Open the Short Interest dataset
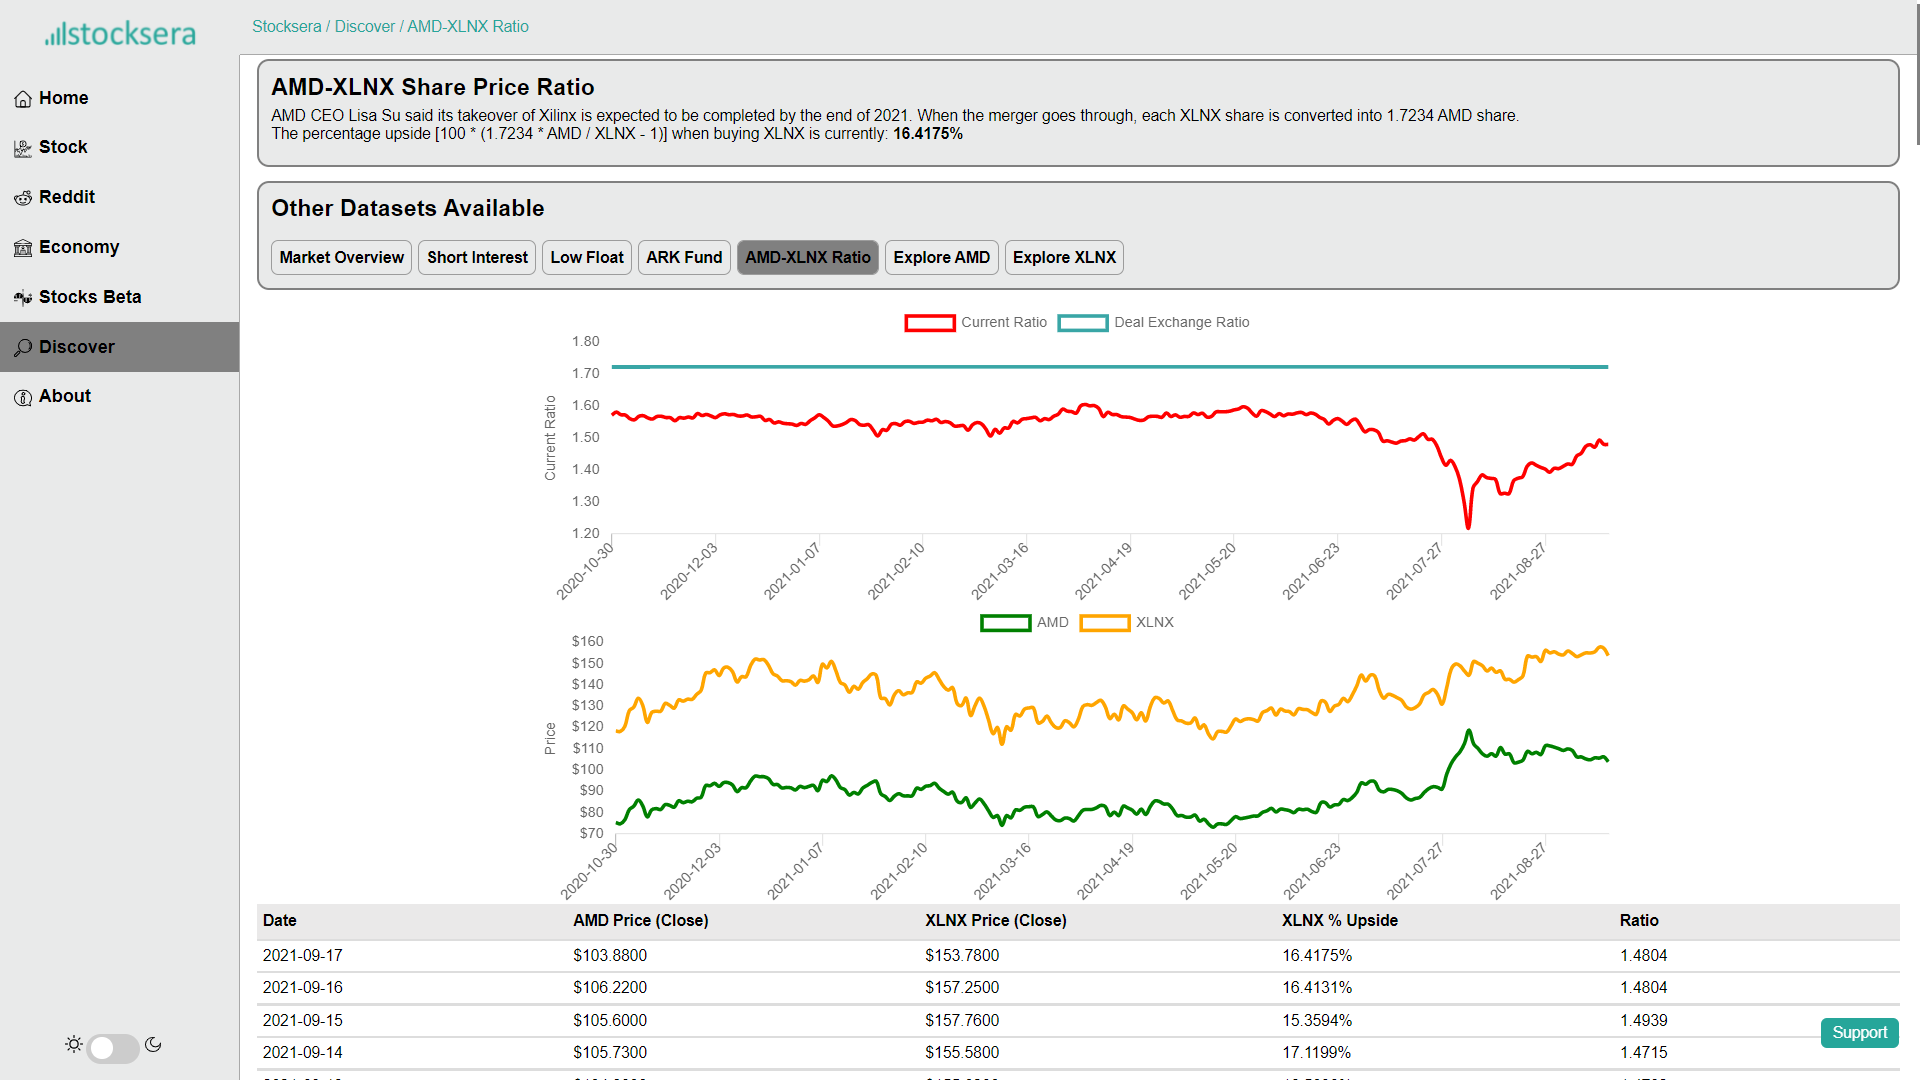The height and width of the screenshot is (1080, 1920). pyautogui.click(x=477, y=258)
